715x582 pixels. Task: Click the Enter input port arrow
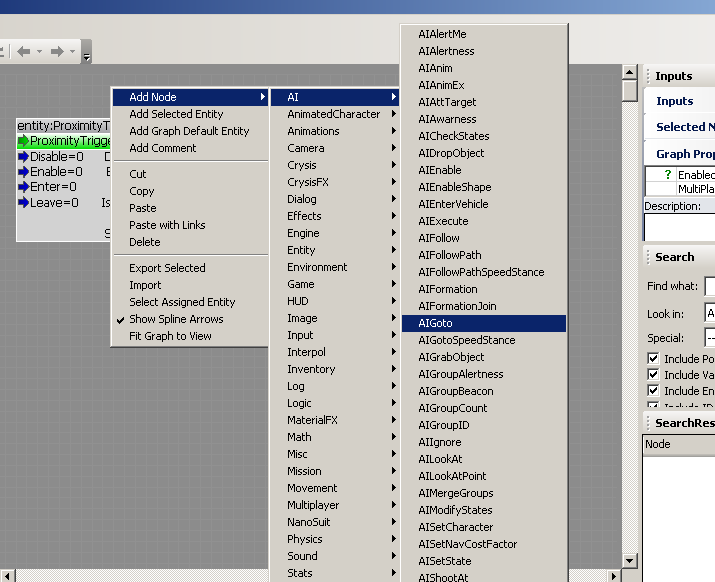coord(23,187)
